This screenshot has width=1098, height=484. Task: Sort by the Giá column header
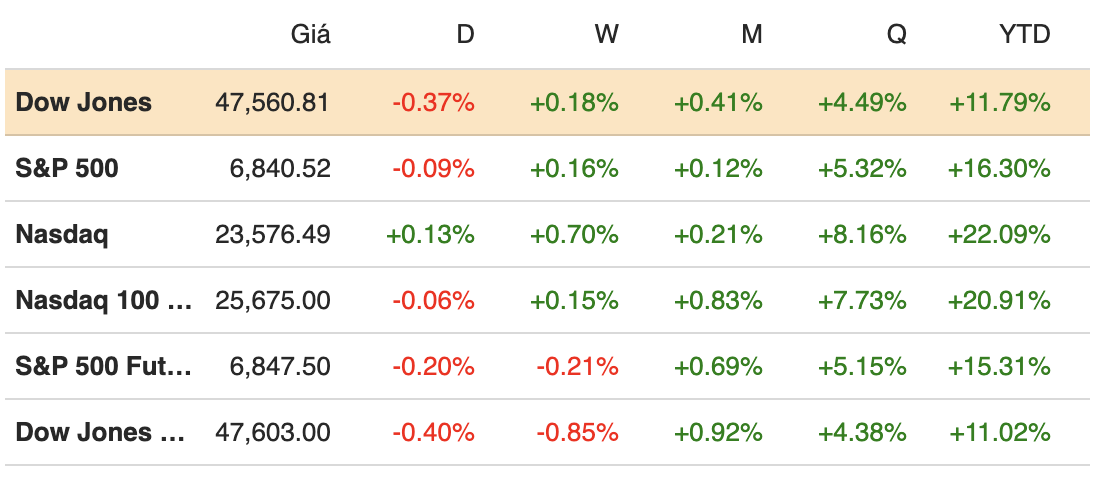[x=310, y=35]
